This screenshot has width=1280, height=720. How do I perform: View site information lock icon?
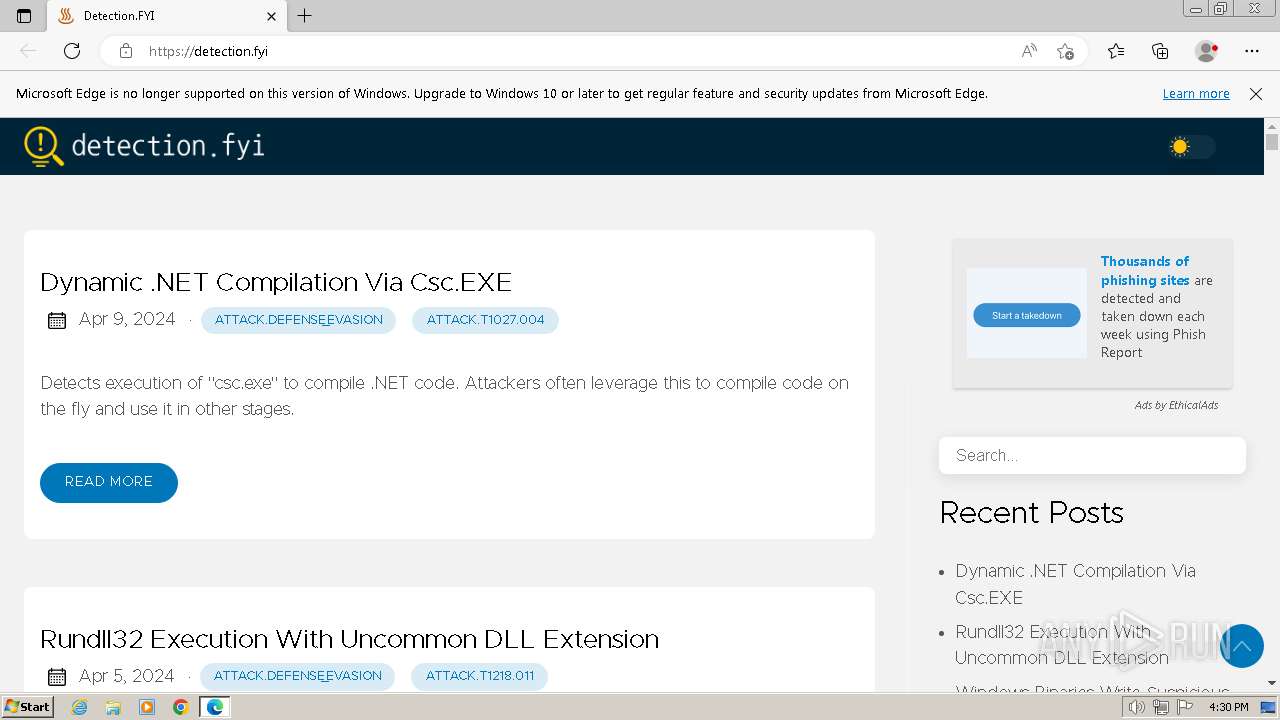pos(126,51)
